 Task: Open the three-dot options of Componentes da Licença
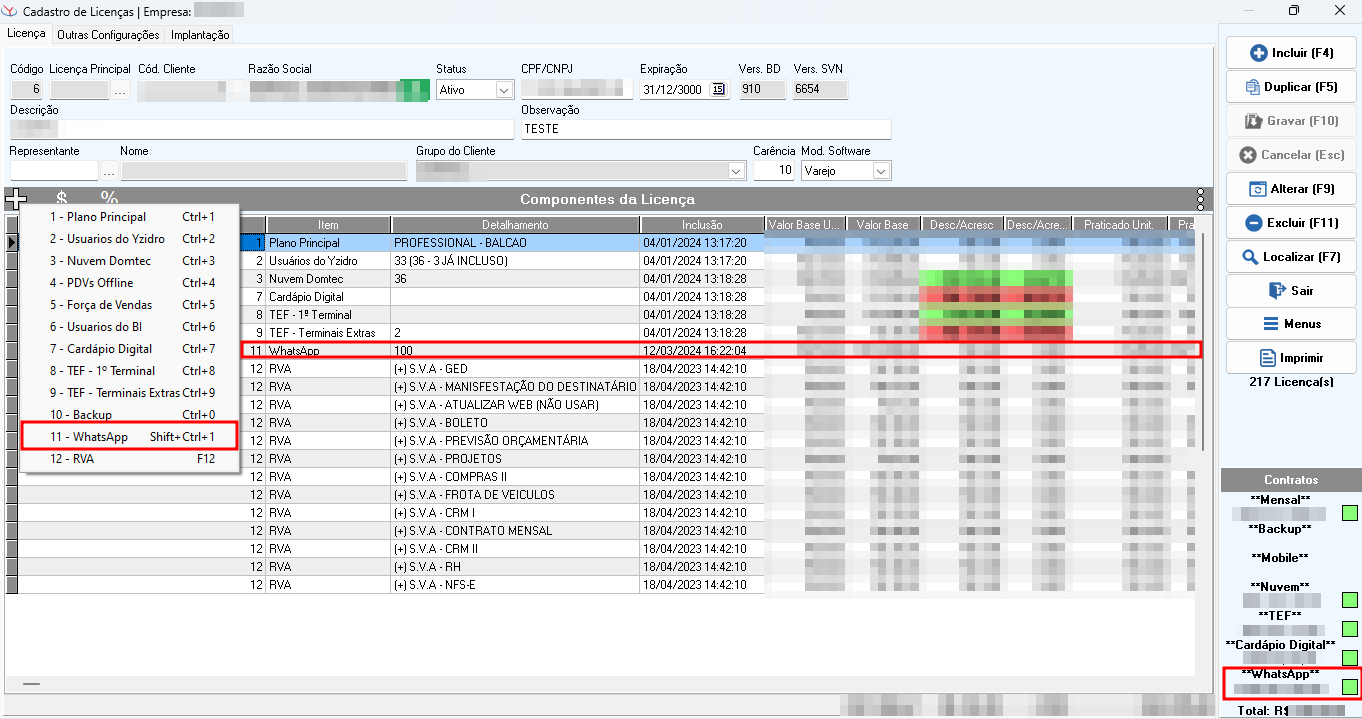(1200, 199)
